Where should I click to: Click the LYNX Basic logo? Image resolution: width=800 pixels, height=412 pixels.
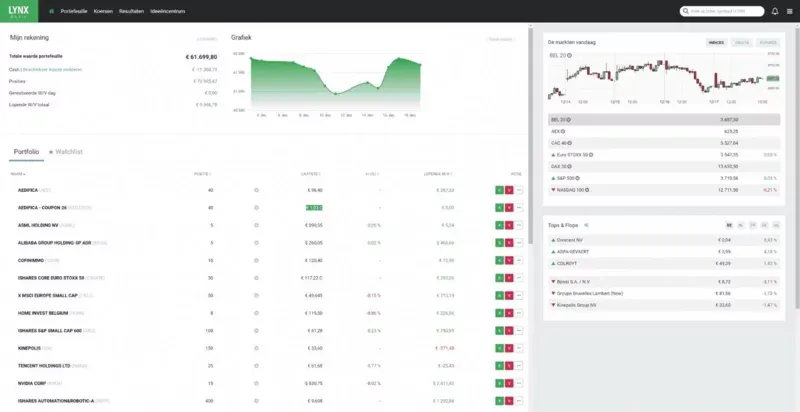[x=19, y=11]
